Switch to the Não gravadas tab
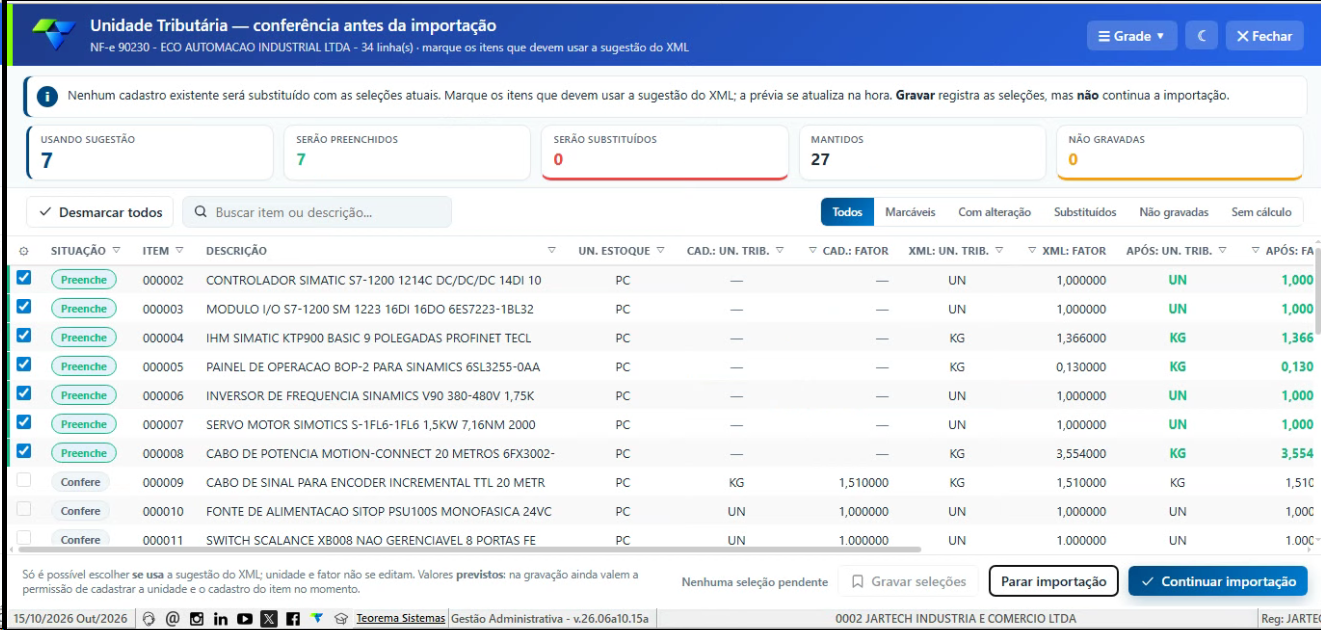 [1174, 212]
